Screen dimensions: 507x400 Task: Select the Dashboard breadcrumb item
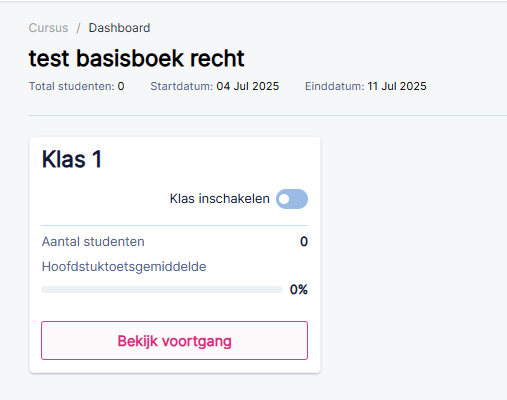[119, 28]
